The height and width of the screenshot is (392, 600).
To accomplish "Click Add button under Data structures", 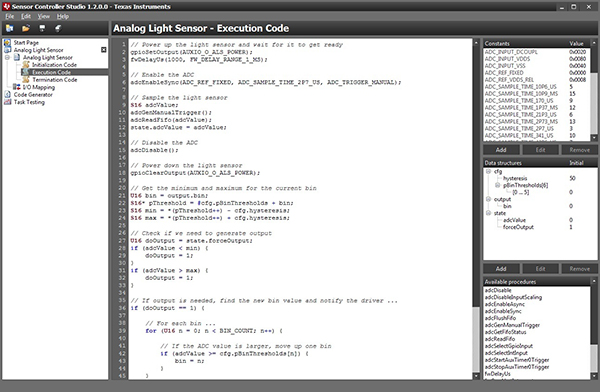I will pyautogui.click(x=501, y=269).
